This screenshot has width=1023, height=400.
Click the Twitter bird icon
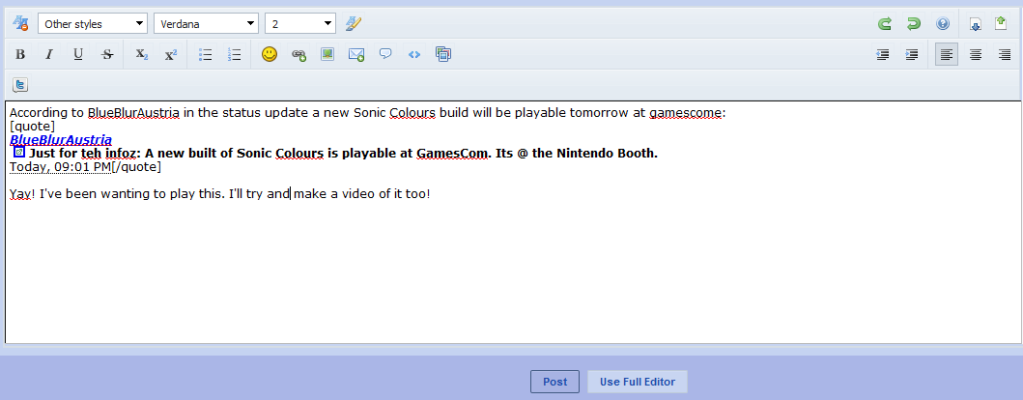click(x=20, y=85)
